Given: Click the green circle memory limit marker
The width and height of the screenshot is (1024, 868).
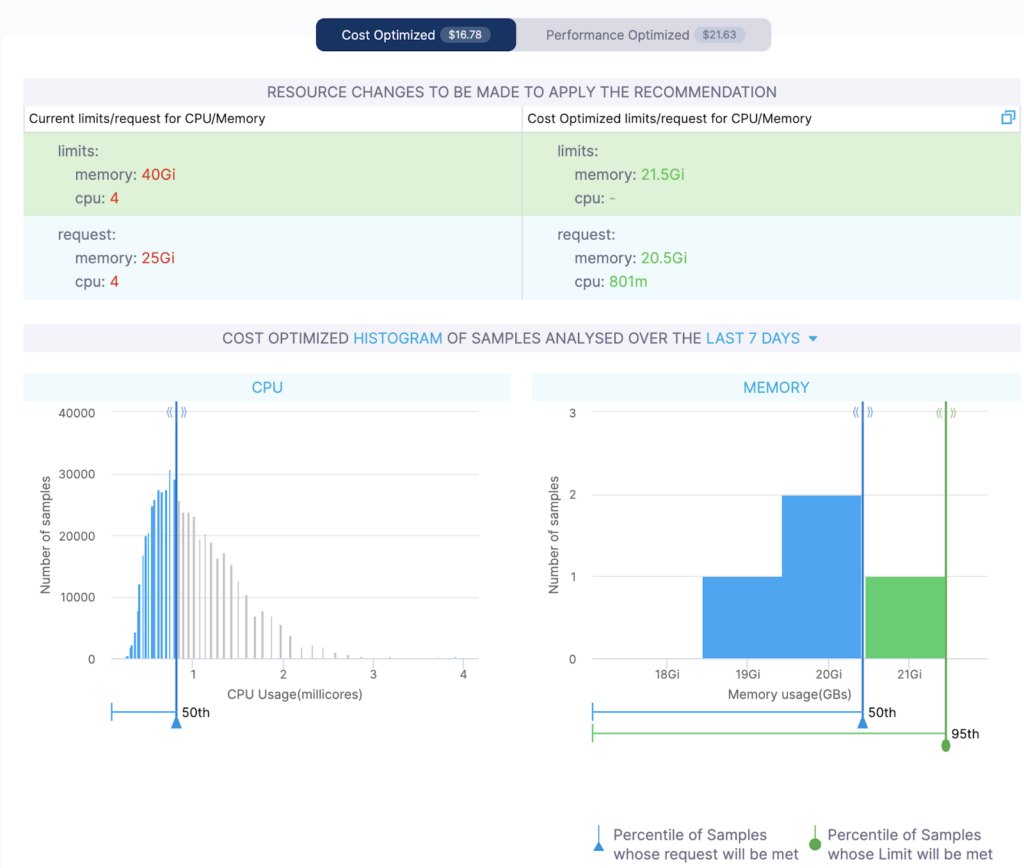Looking at the screenshot, I should 946,745.
